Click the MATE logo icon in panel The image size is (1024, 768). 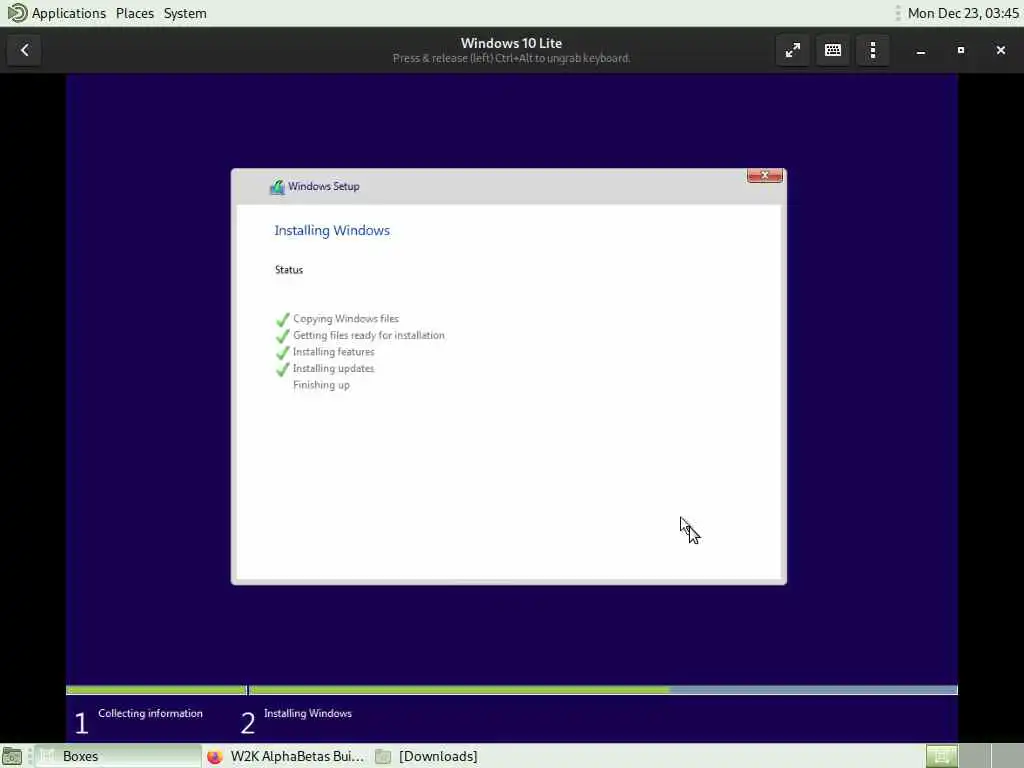coord(16,12)
